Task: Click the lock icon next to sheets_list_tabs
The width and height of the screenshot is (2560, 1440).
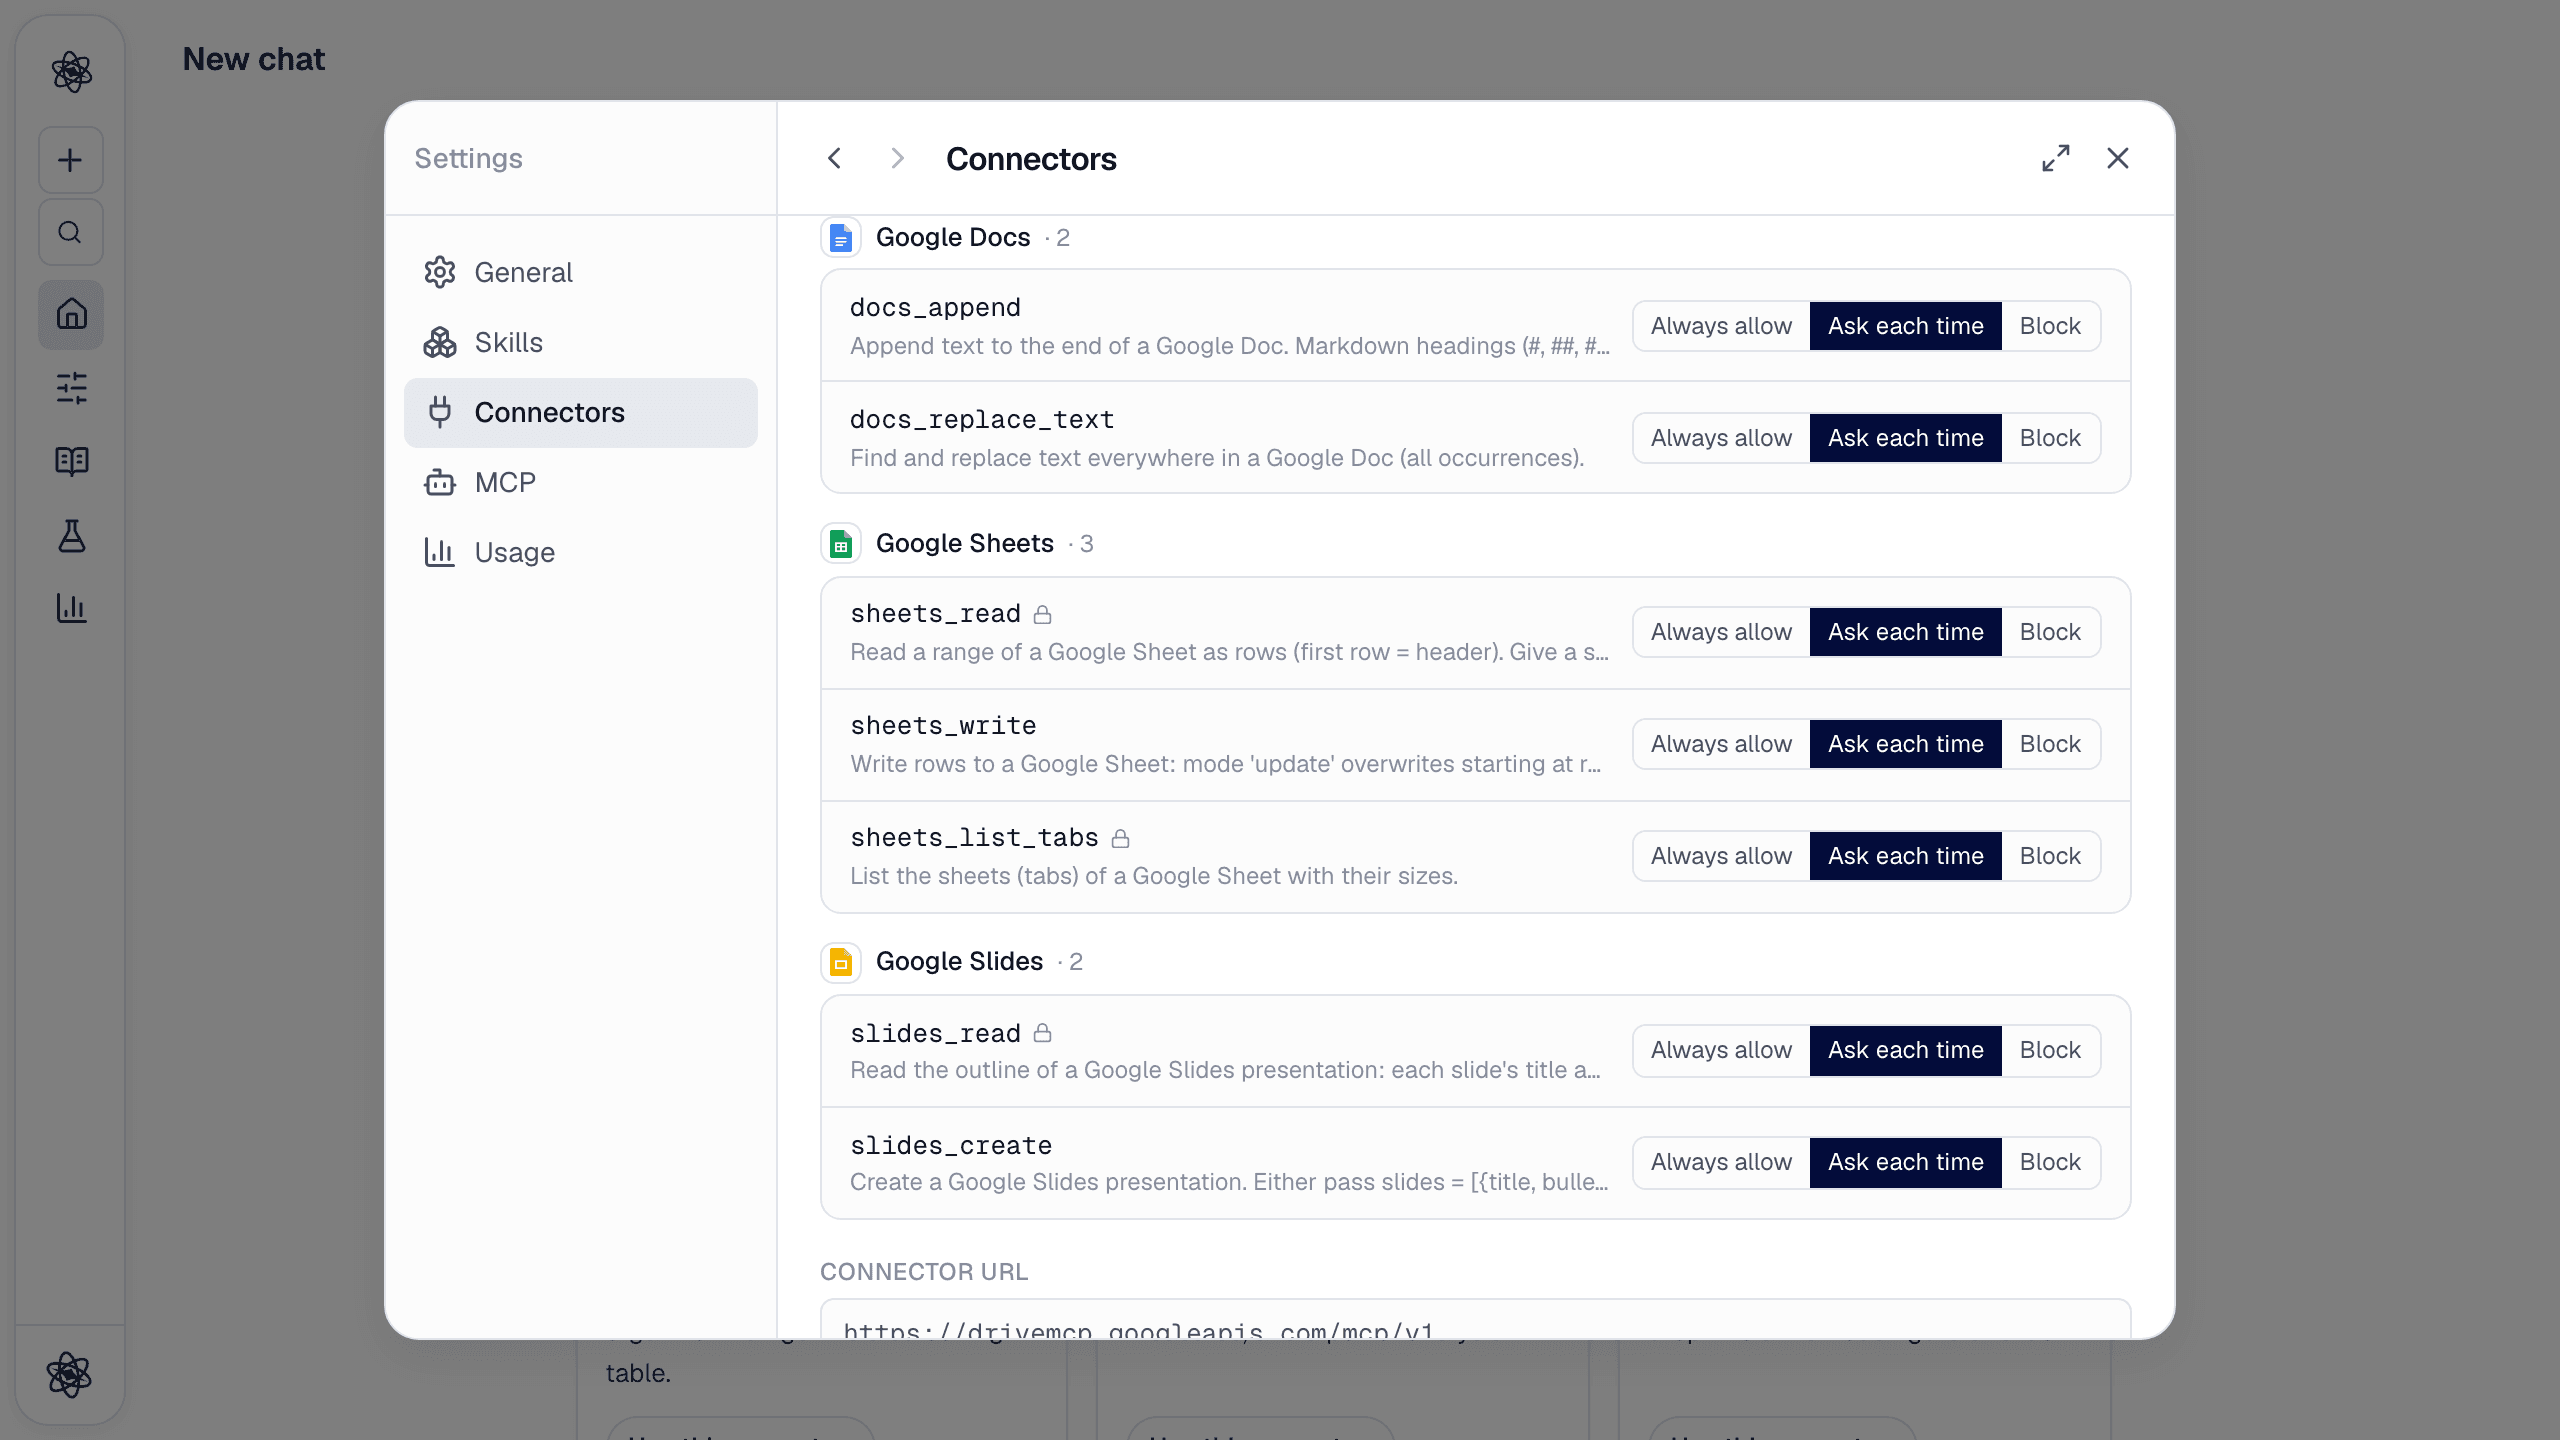Action: [1121, 838]
